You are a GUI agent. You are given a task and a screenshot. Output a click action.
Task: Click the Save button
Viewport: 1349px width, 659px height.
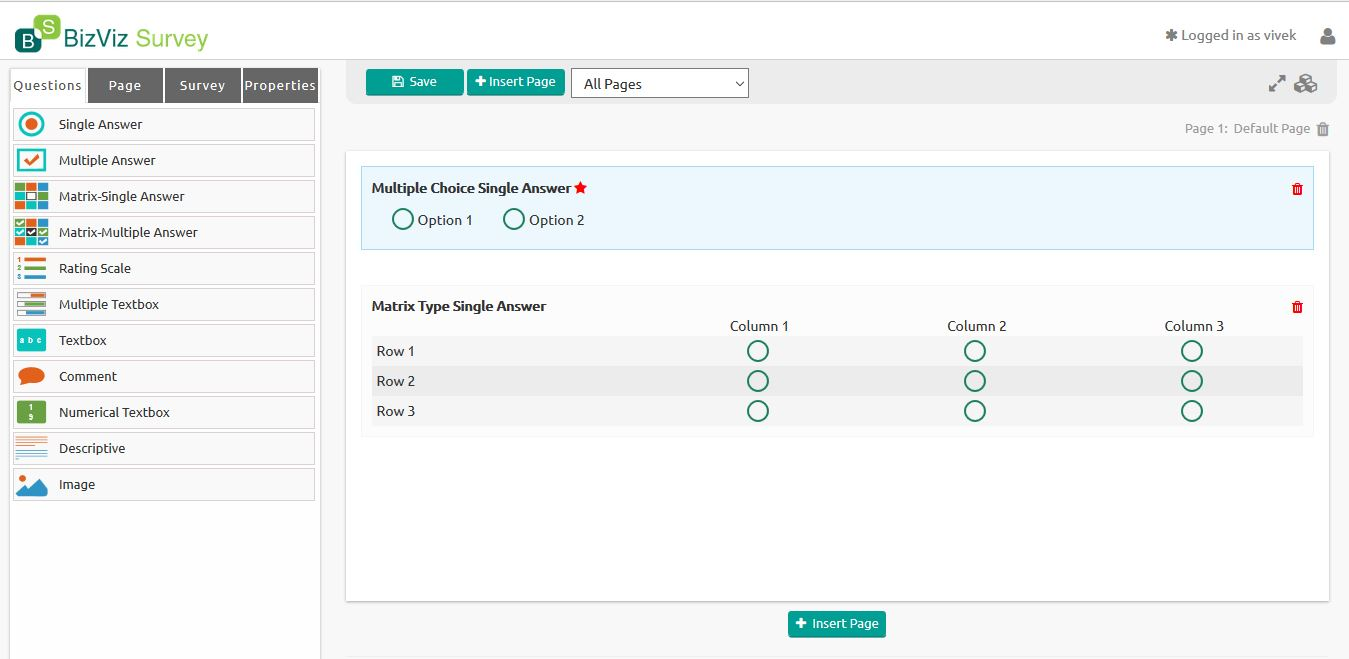coord(414,82)
